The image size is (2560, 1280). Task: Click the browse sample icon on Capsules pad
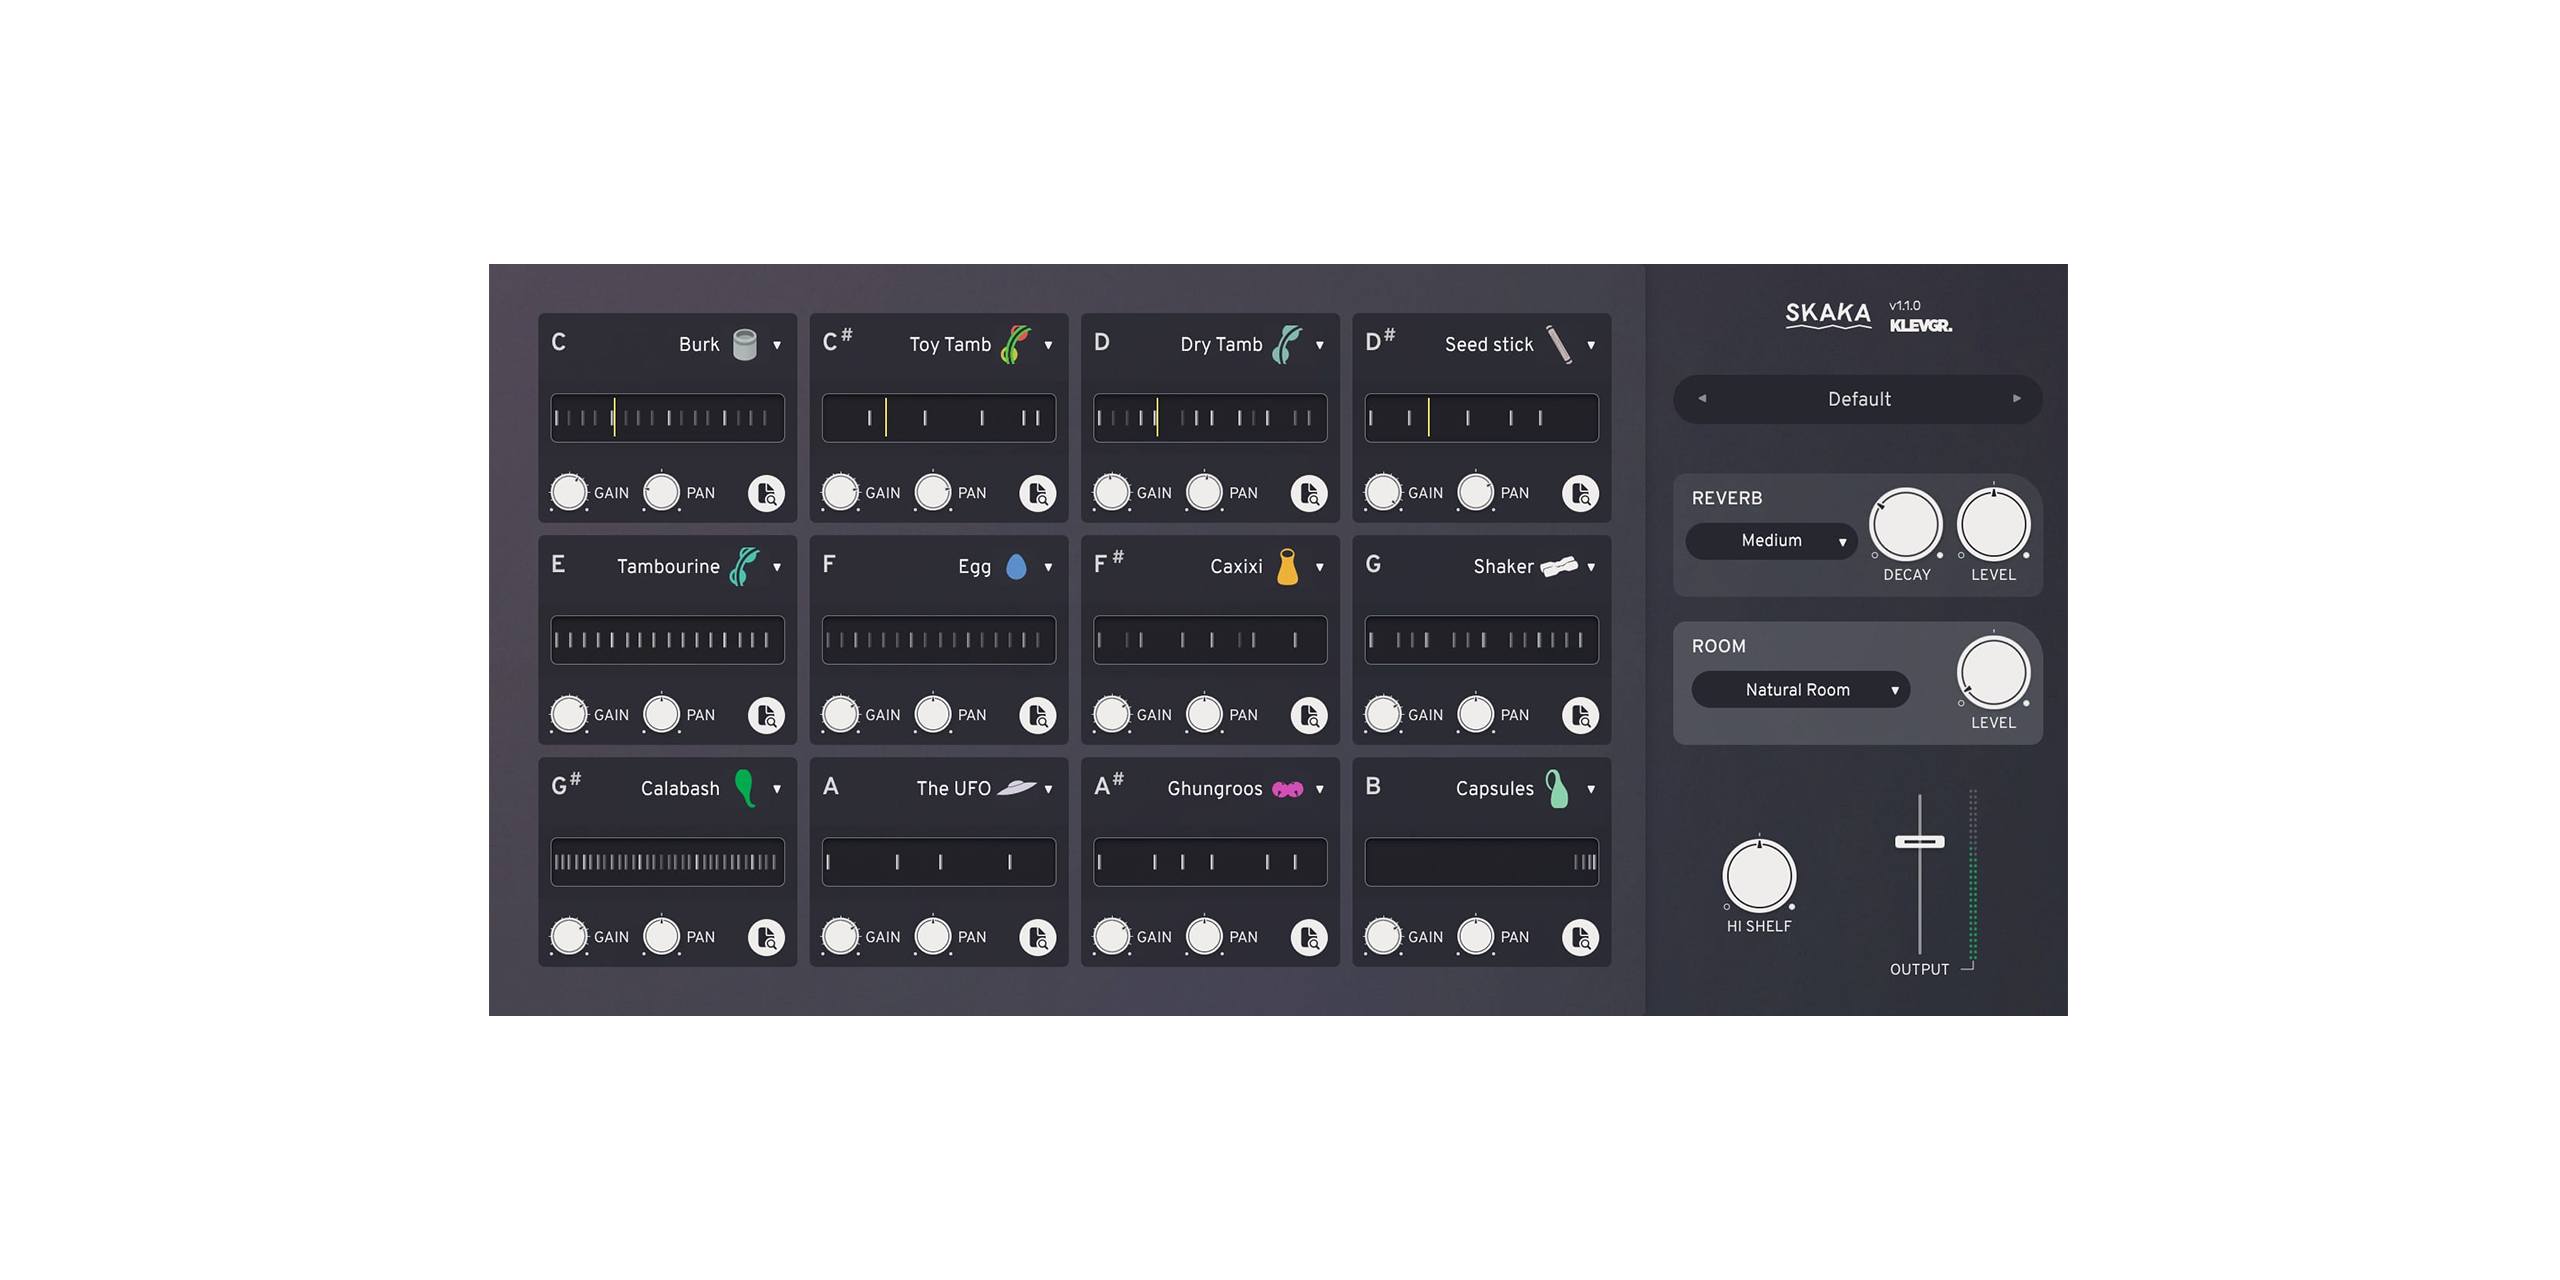(1580, 937)
